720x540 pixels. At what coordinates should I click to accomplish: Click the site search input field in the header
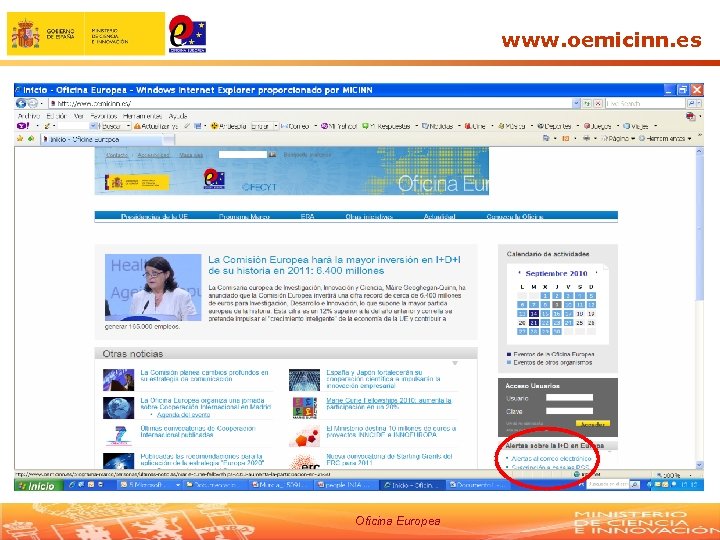point(242,155)
